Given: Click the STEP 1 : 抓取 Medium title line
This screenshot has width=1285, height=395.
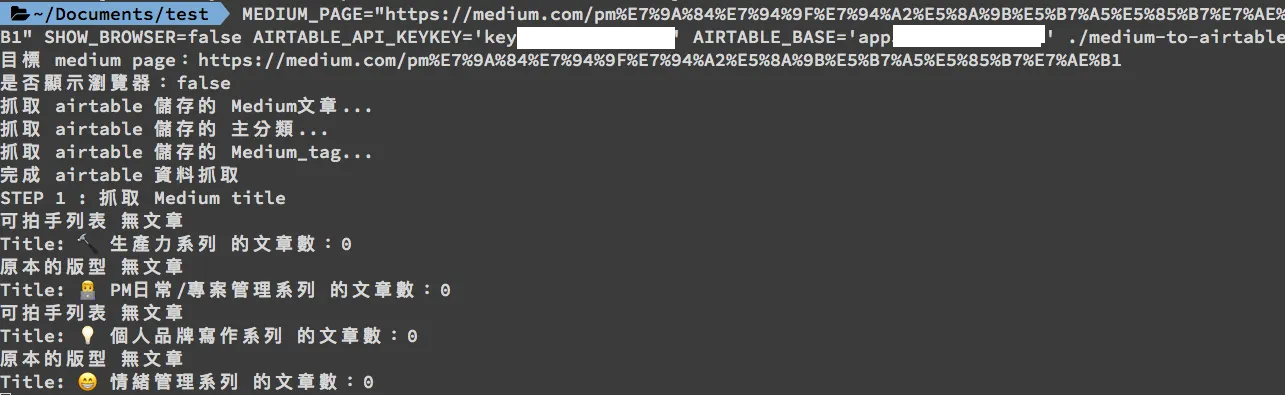Looking at the screenshot, I should point(143,198).
